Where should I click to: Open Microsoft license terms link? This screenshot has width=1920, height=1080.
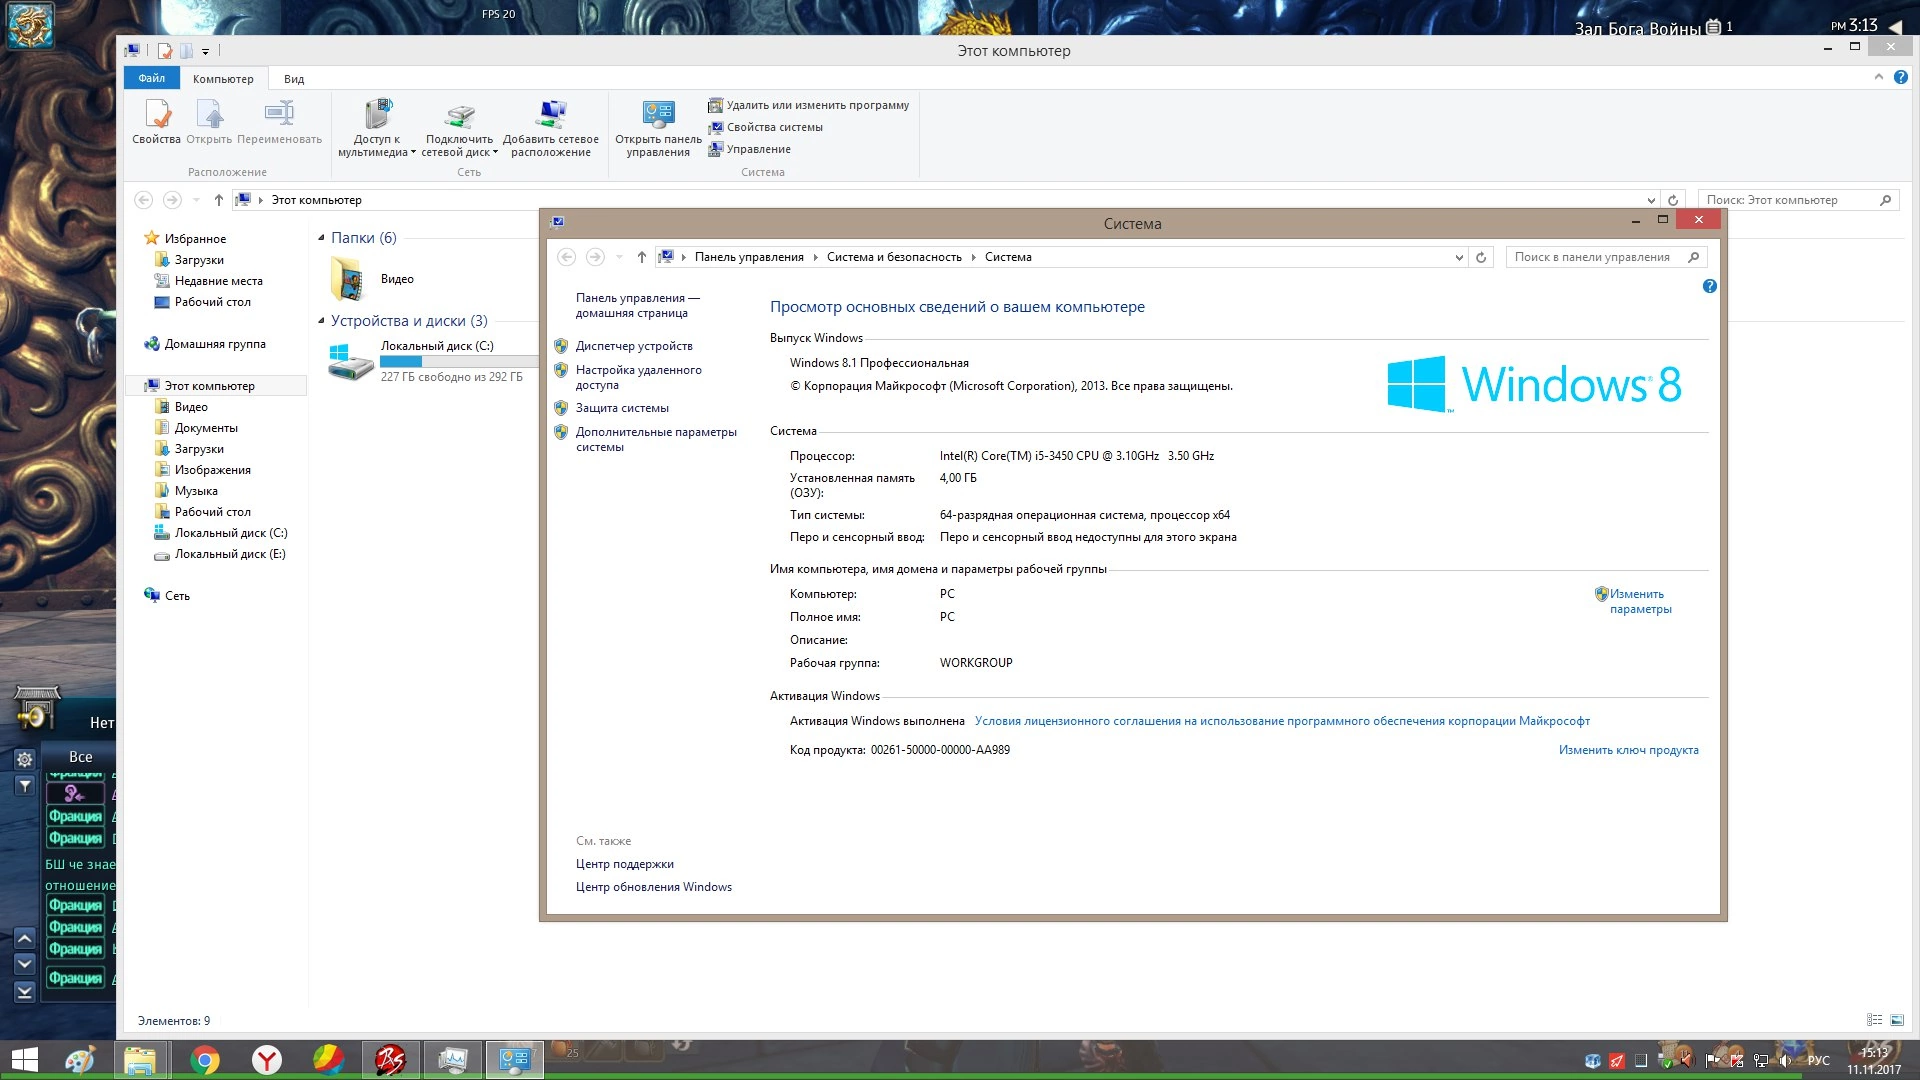1282,721
